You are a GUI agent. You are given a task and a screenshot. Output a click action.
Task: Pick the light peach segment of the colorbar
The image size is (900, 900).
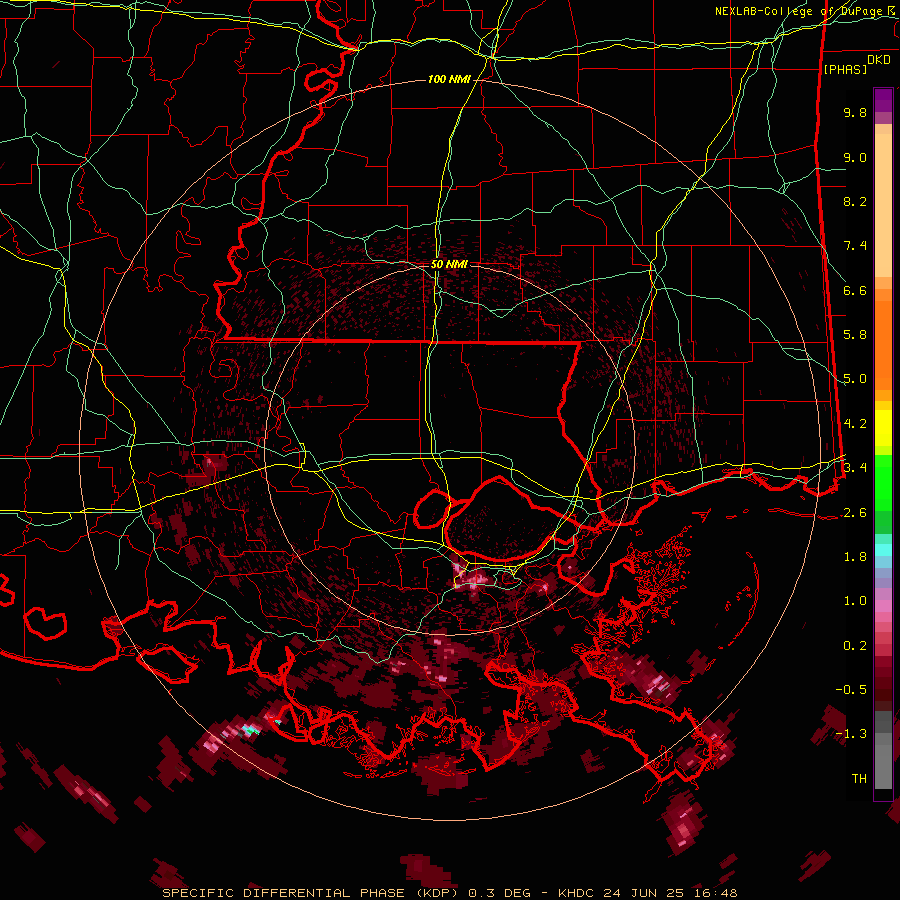tap(883, 205)
